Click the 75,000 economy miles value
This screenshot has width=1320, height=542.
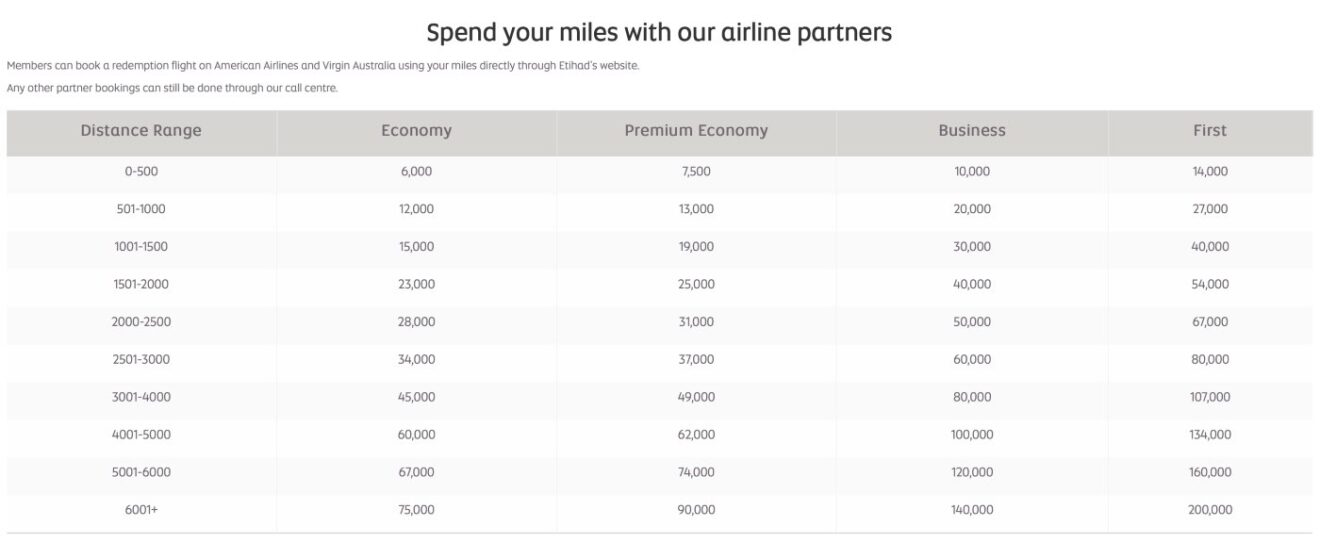tap(416, 510)
